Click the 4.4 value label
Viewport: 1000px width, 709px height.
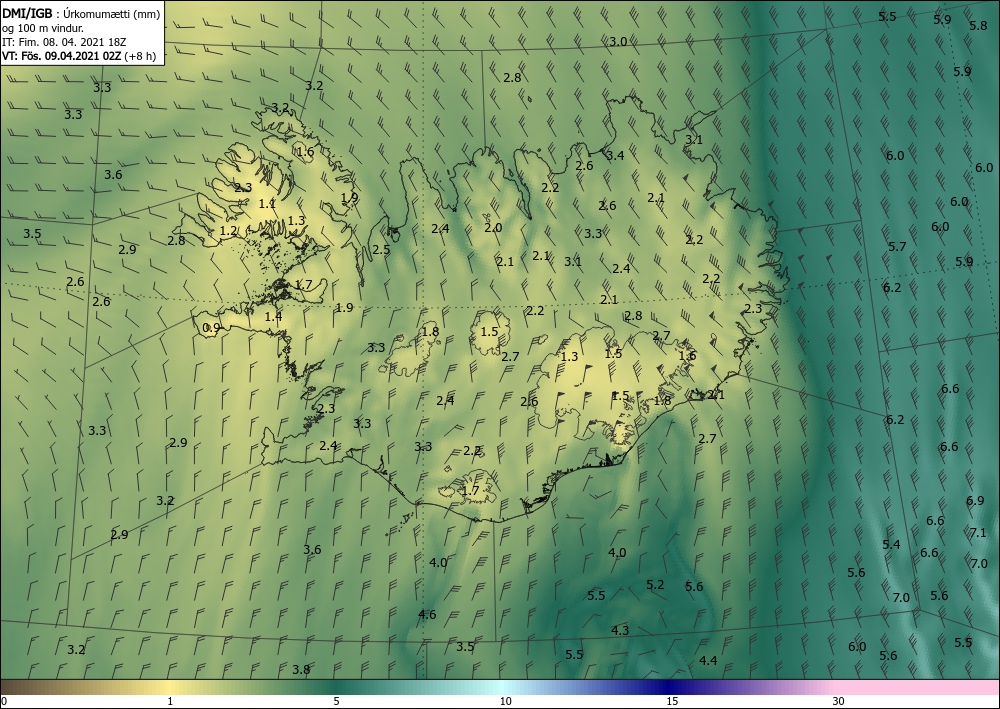point(708,661)
